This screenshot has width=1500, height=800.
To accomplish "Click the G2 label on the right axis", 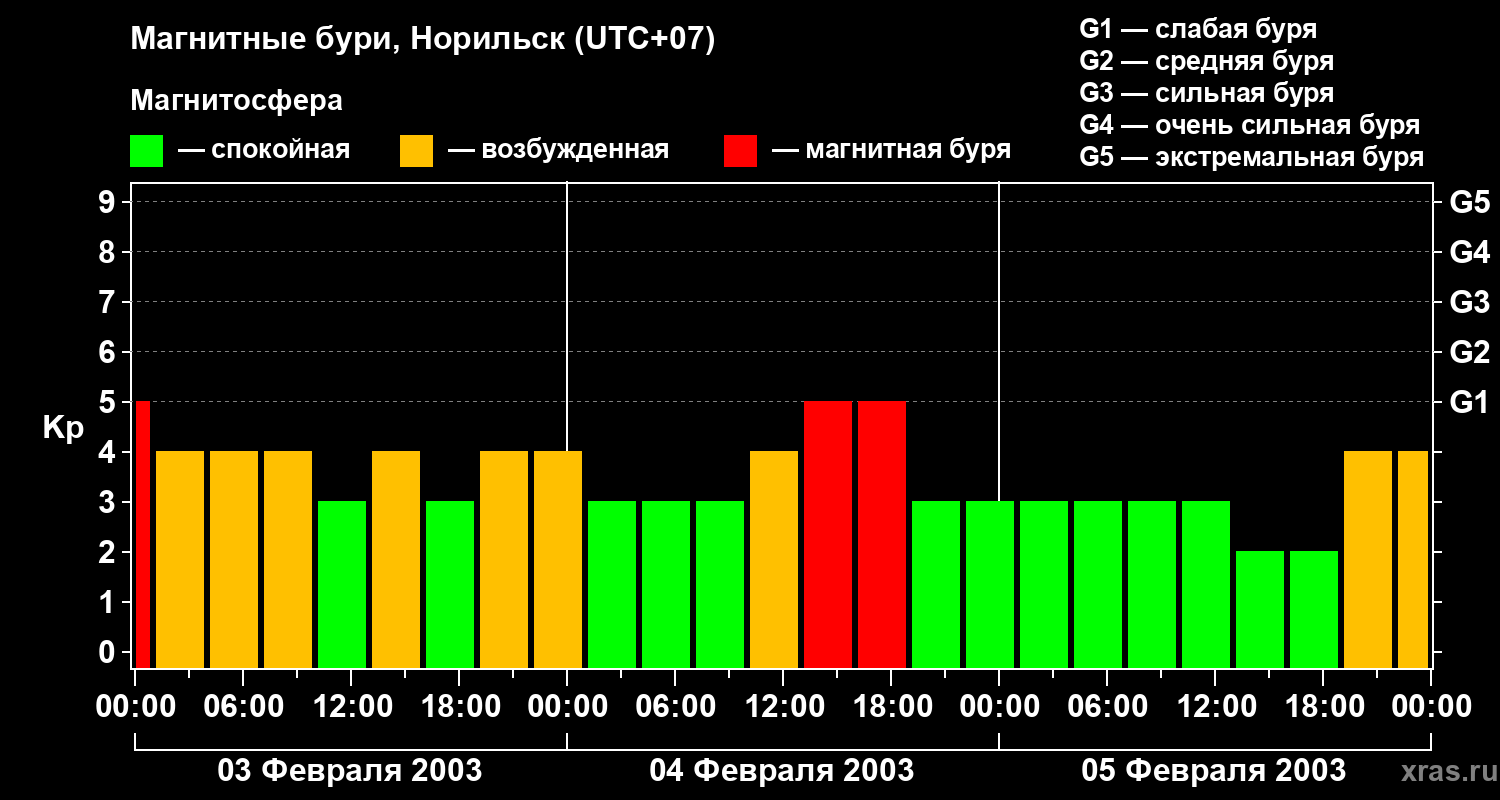I will click(x=1469, y=352).
